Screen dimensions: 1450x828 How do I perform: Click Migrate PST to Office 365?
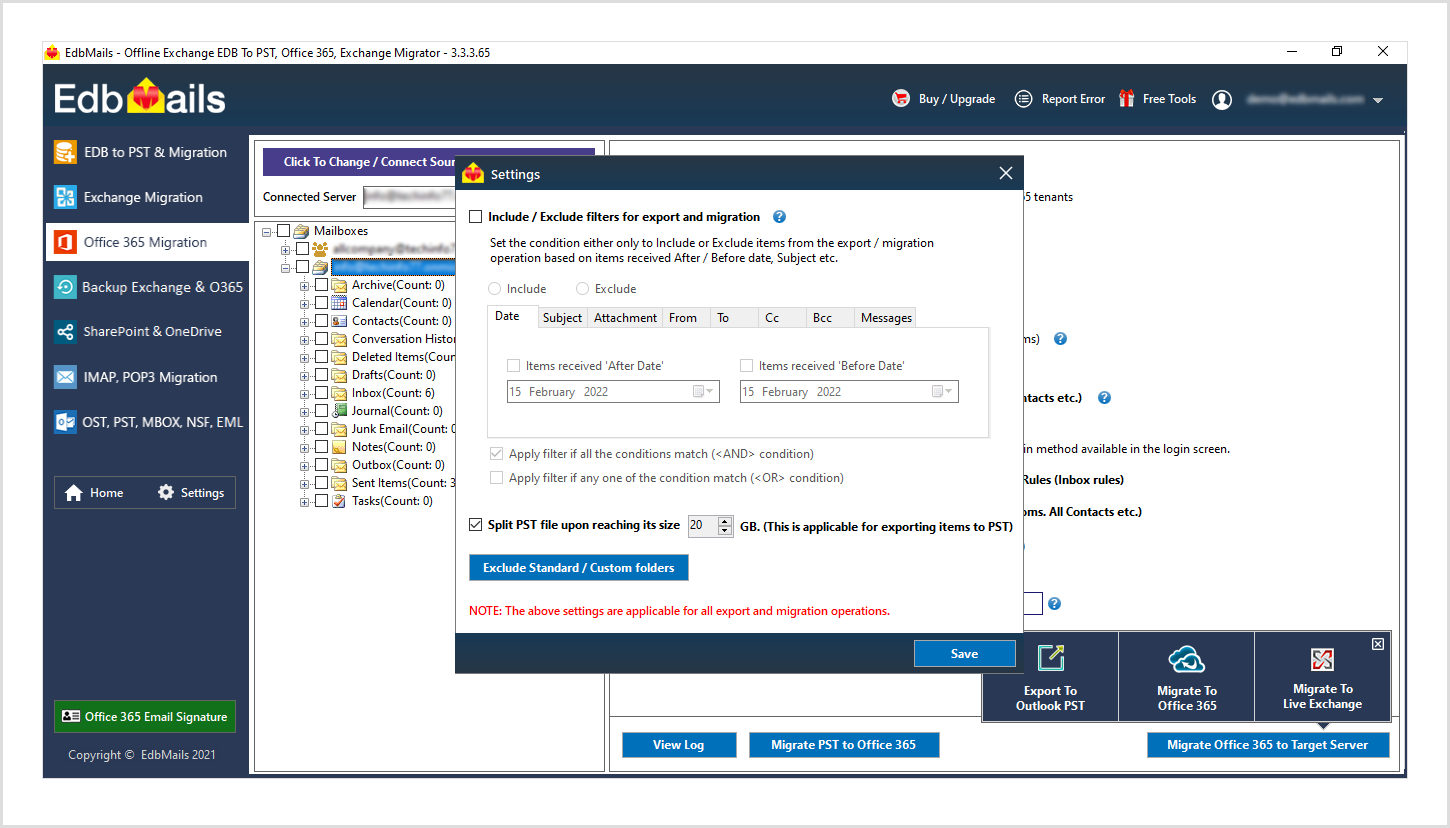(x=844, y=745)
